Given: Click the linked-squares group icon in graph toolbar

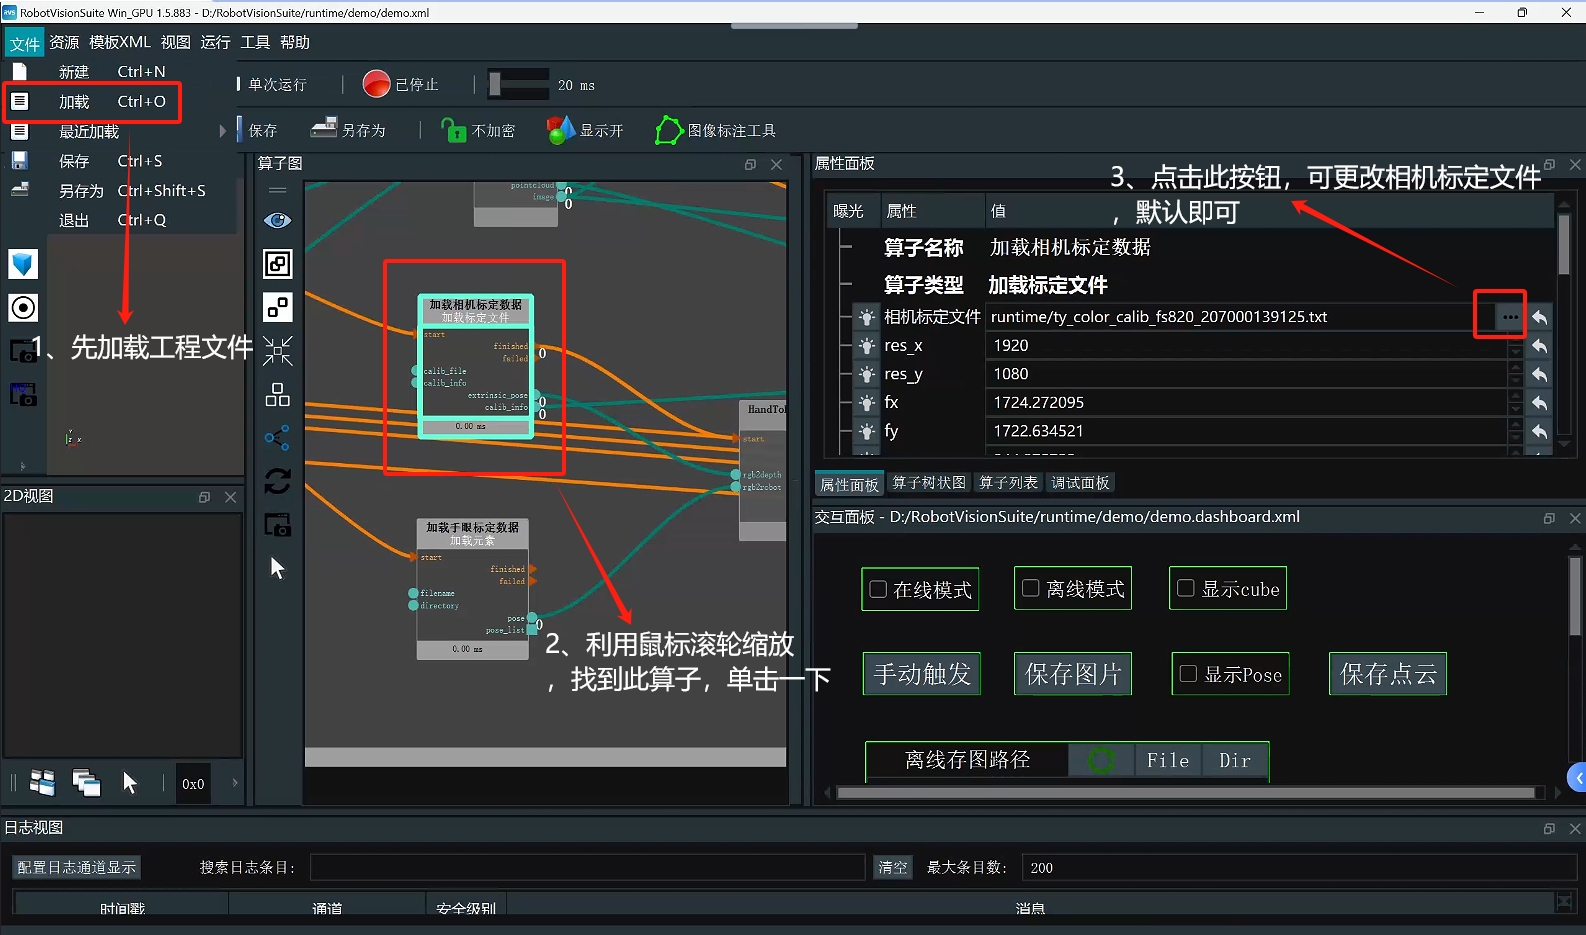Looking at the screenshot, I should coord(277,264).
